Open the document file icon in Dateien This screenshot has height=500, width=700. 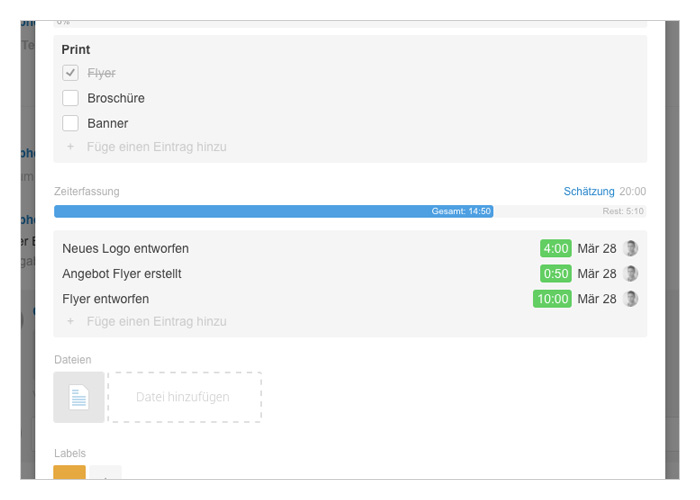[79, 397]
